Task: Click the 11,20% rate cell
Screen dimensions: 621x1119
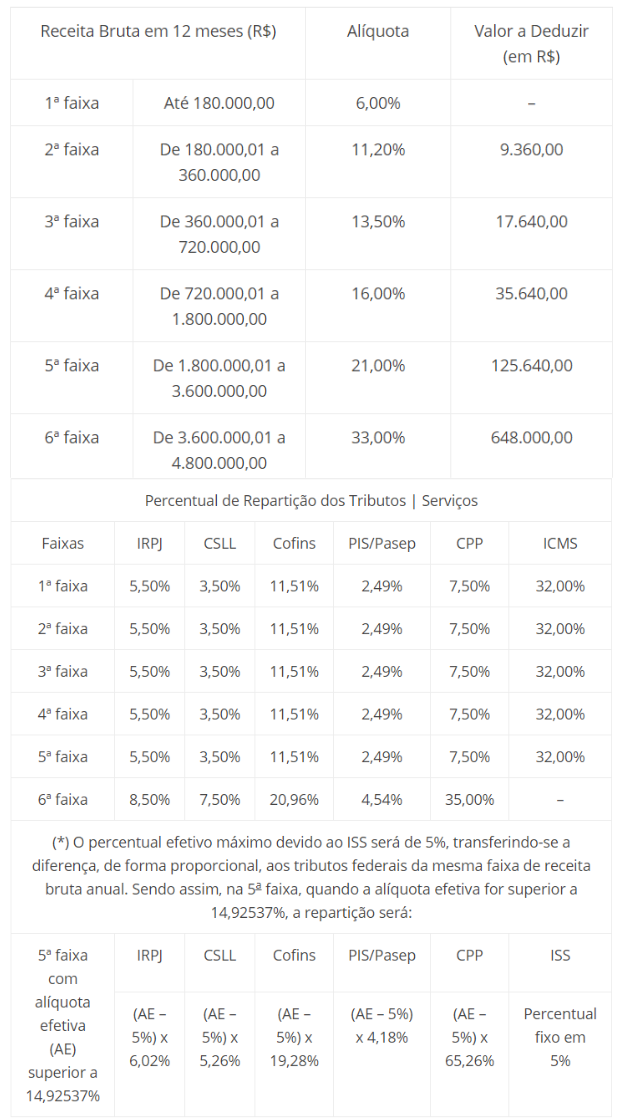Action: (378, 150)
